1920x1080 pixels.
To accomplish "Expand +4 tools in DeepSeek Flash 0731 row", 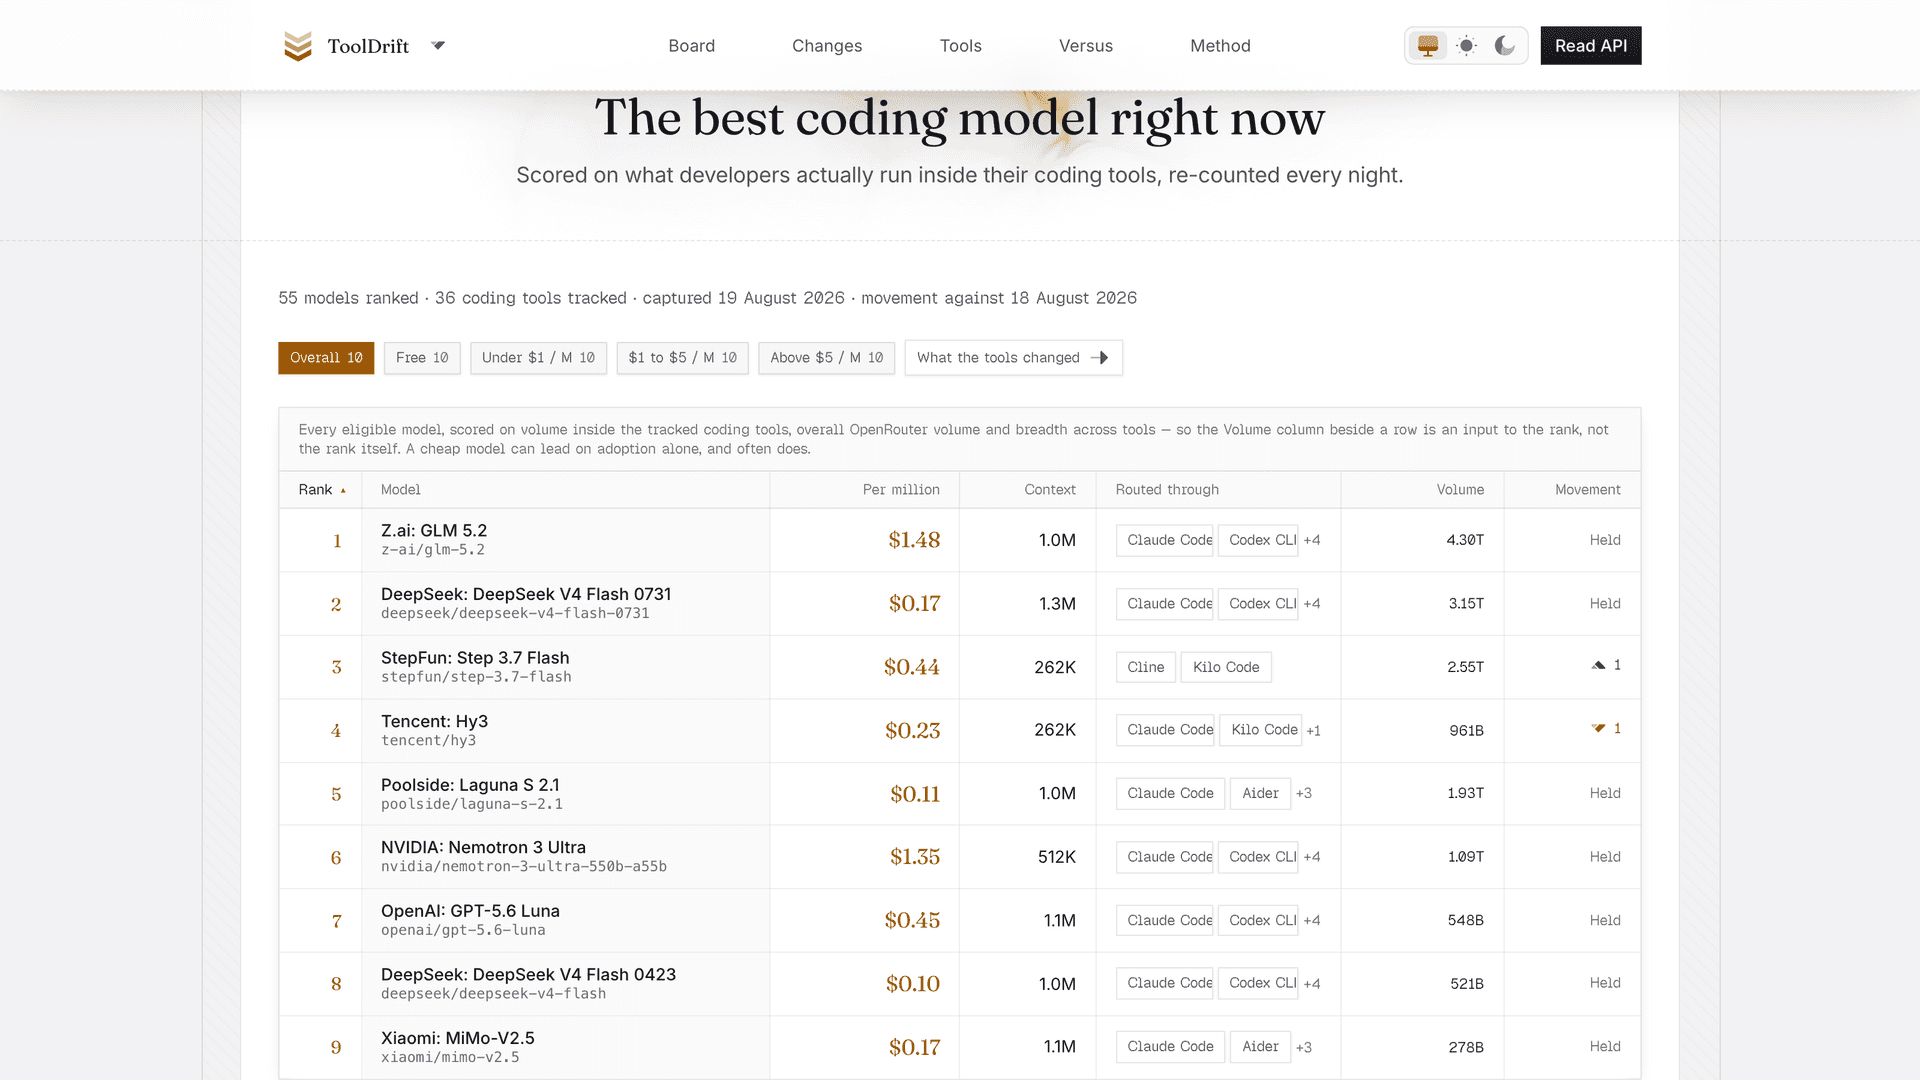I will (1312, 604).
